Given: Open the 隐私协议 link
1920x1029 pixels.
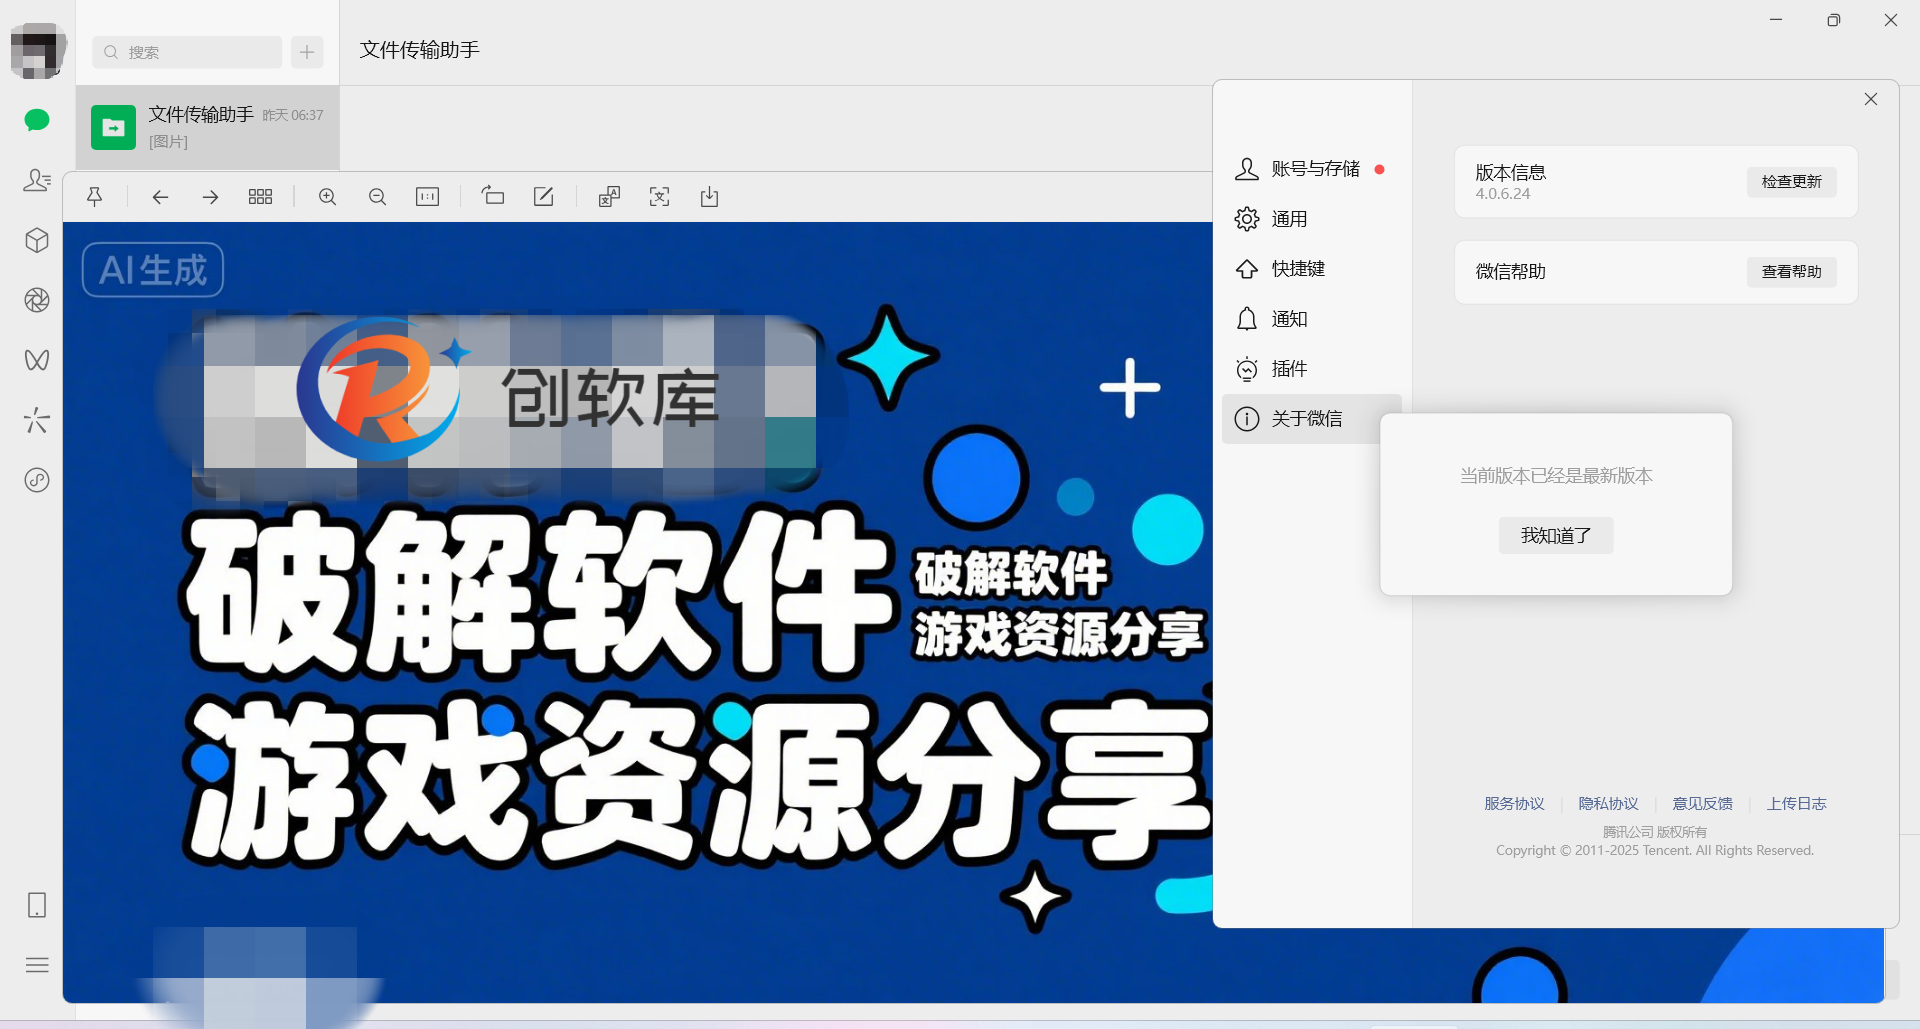Looking at the screenshot, I should (x=1608, y=804).
